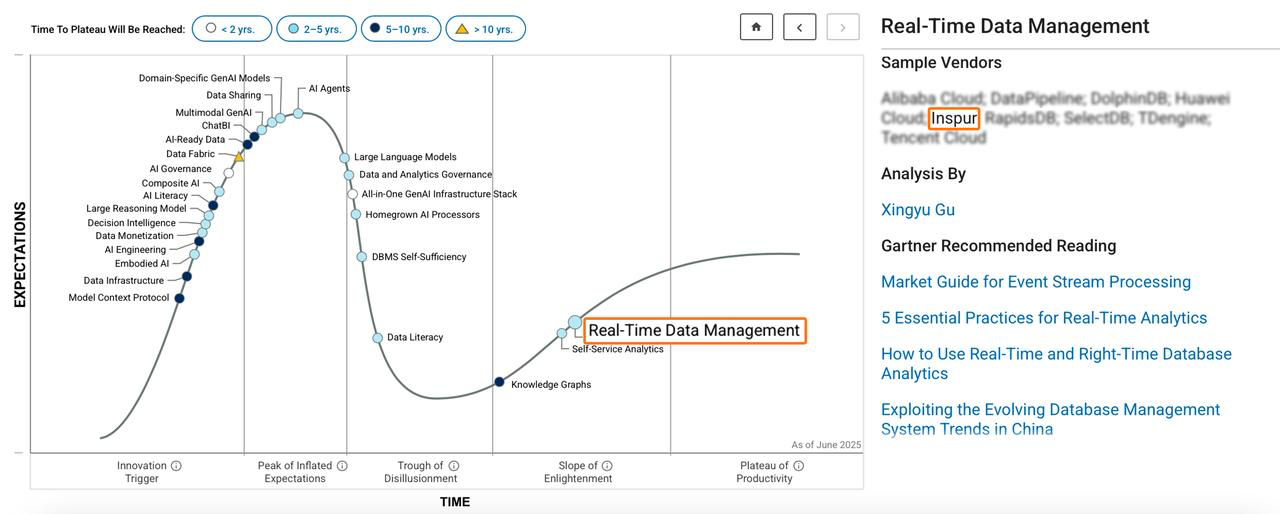Open Innovation Trigger info icon
Viewport: 1280px width, 514px height.
click(x=176, y=466)
